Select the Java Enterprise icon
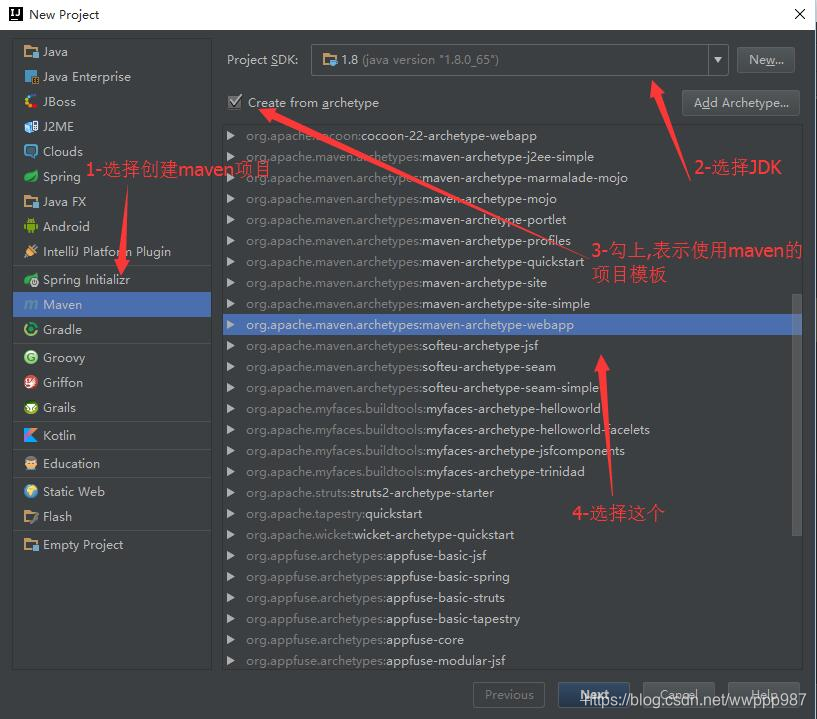 (31, 77)
